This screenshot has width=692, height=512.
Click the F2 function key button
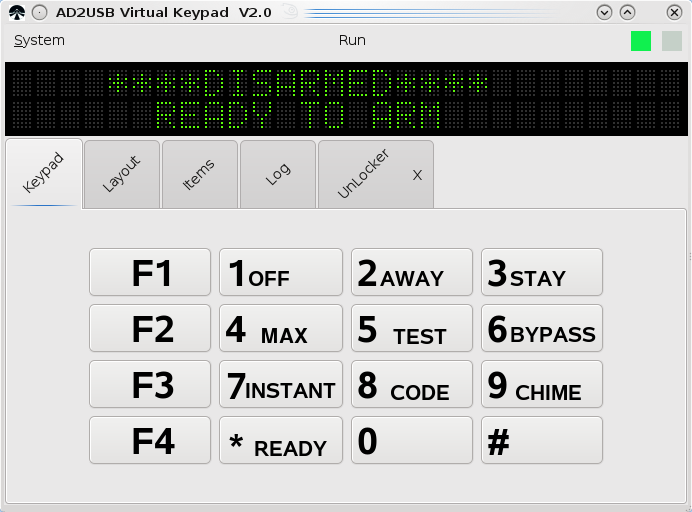click(150, 328)
